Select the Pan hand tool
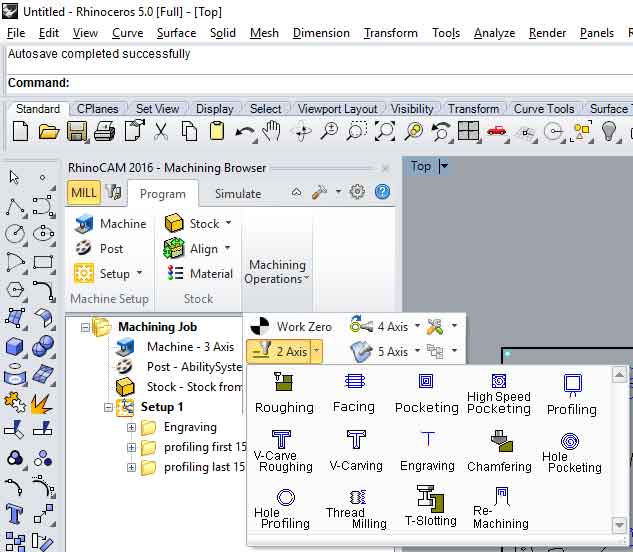This screenshot has width=633, height=552. [x=272, y=131]
